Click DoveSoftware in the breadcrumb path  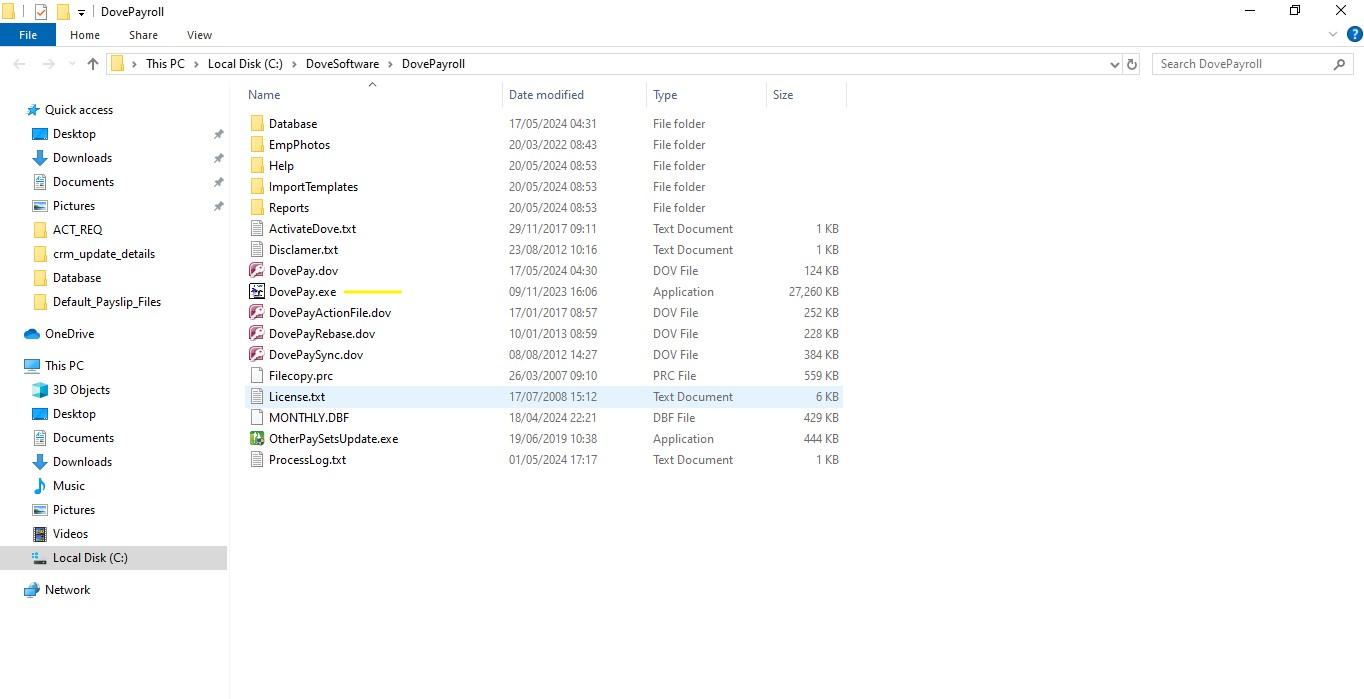pyautogui.click(x=342, y=64)
